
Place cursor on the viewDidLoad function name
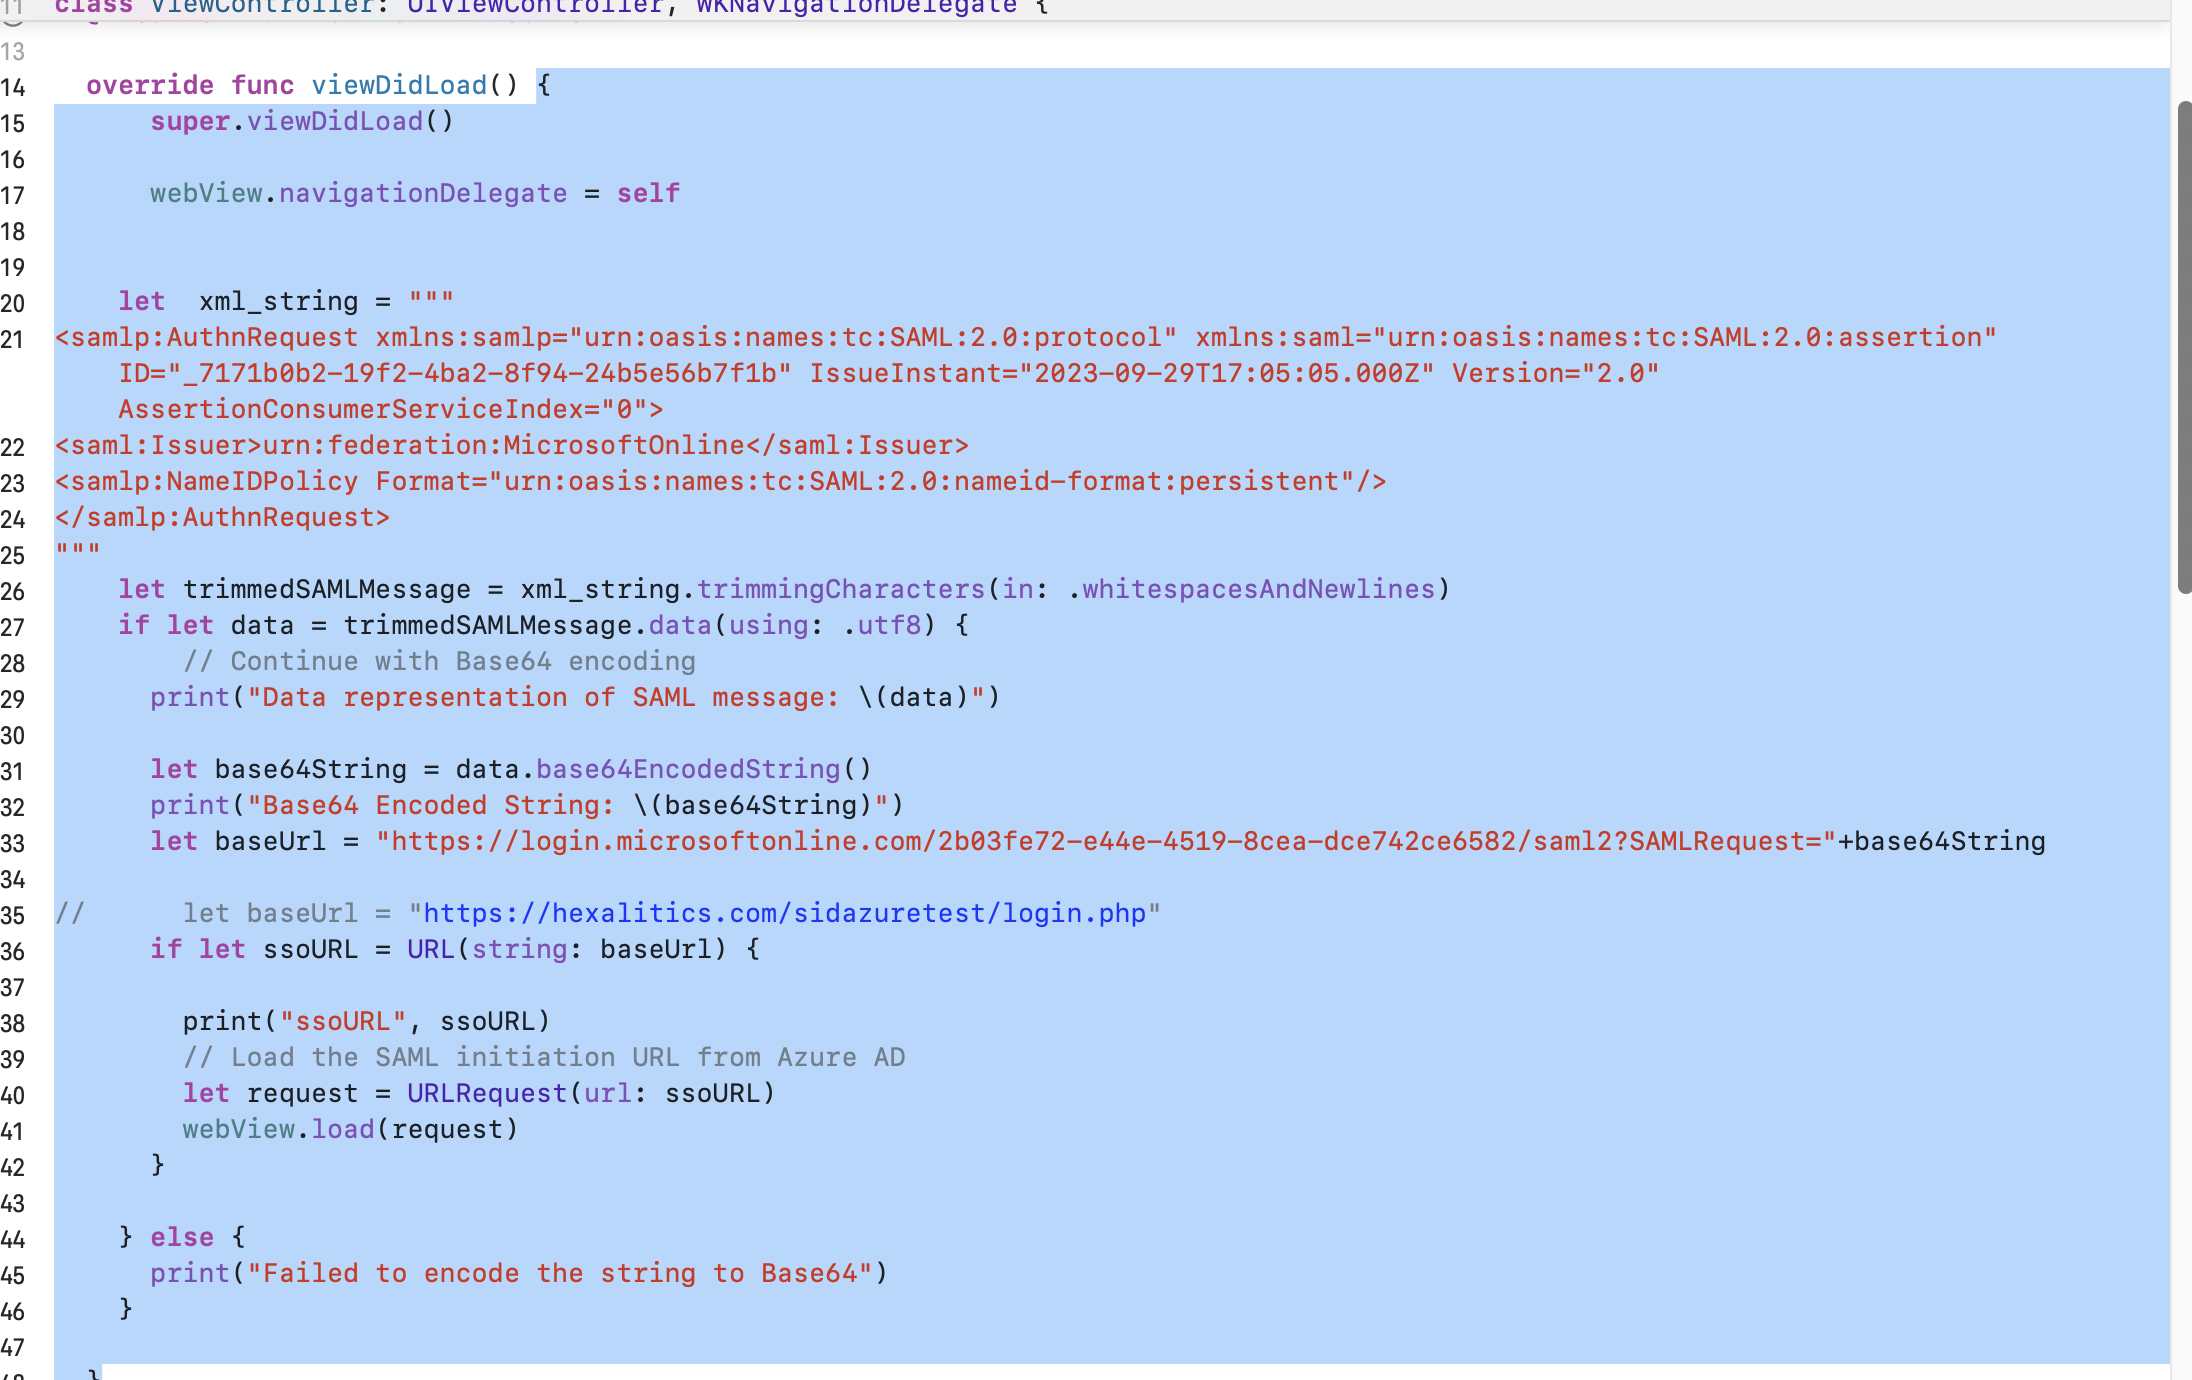point(399,85)
